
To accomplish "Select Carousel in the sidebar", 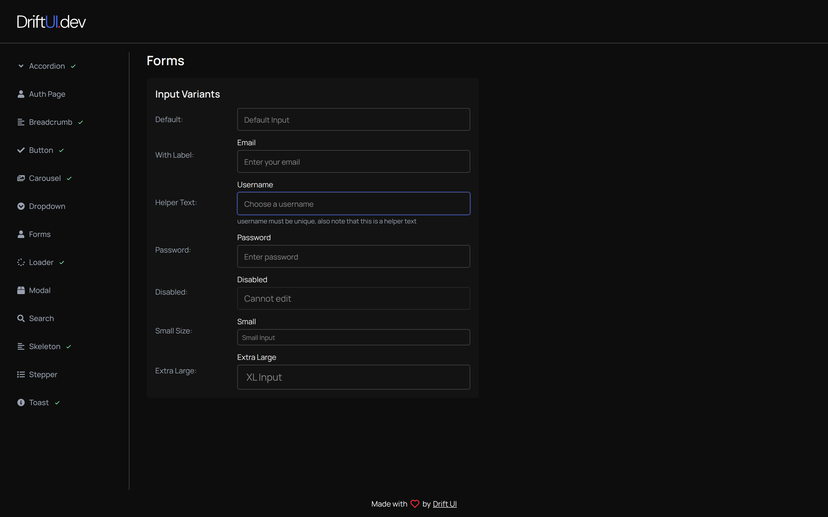I will coord(45,178).
